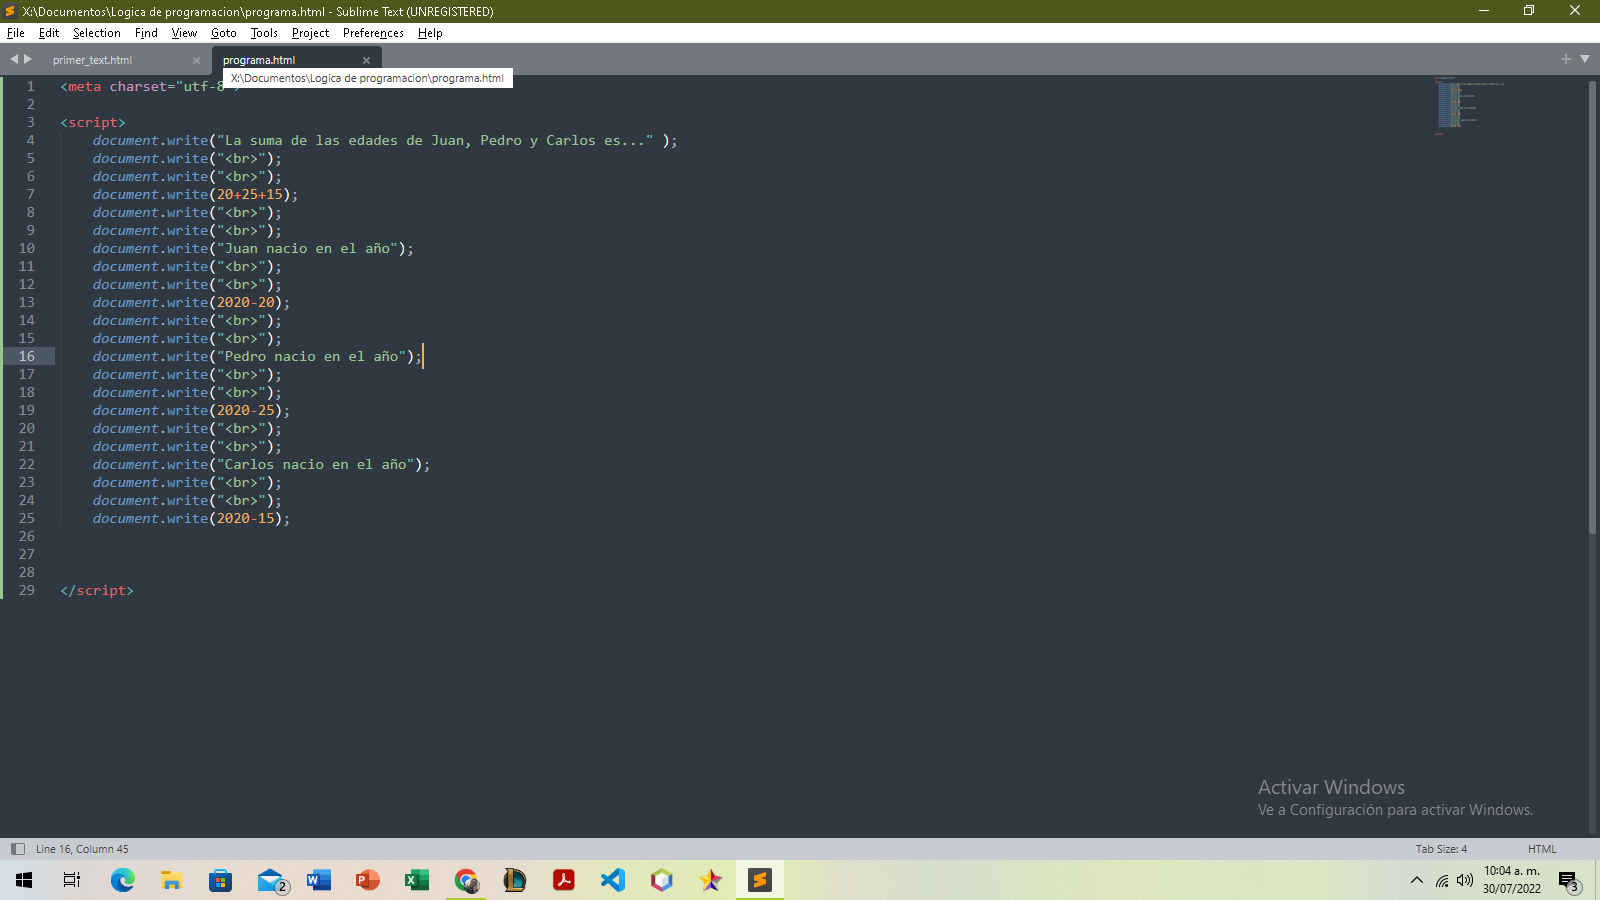
Task: Click the "La suma de las edades" line
Action: tap(385, 140)
